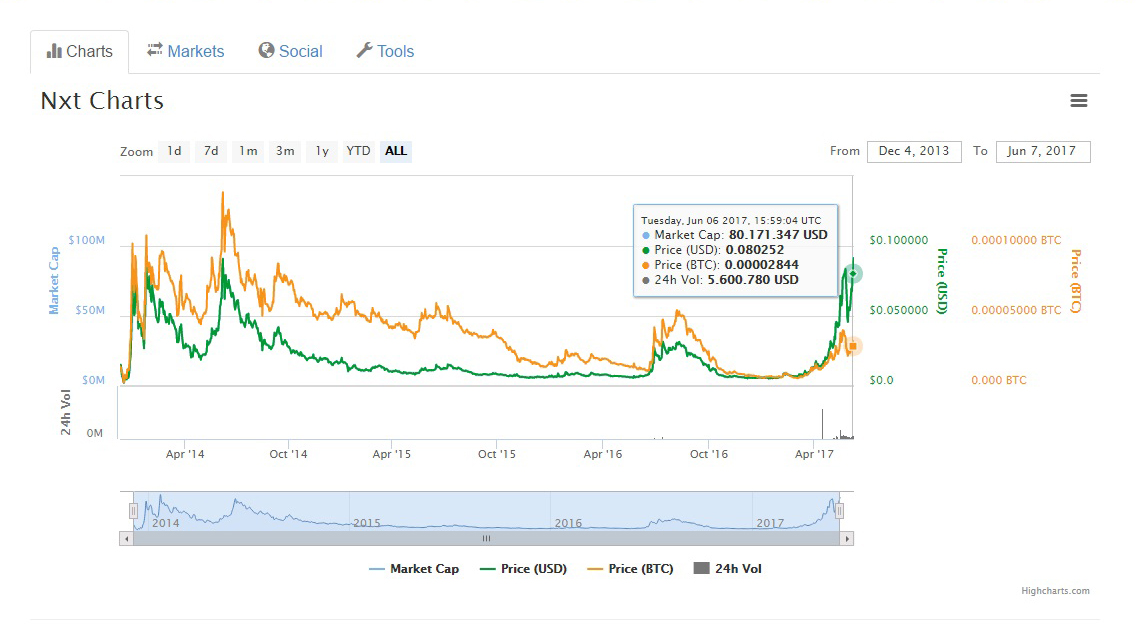
Task: Click the exchange arrows icon beside Markets
Action: pos(155,50)
